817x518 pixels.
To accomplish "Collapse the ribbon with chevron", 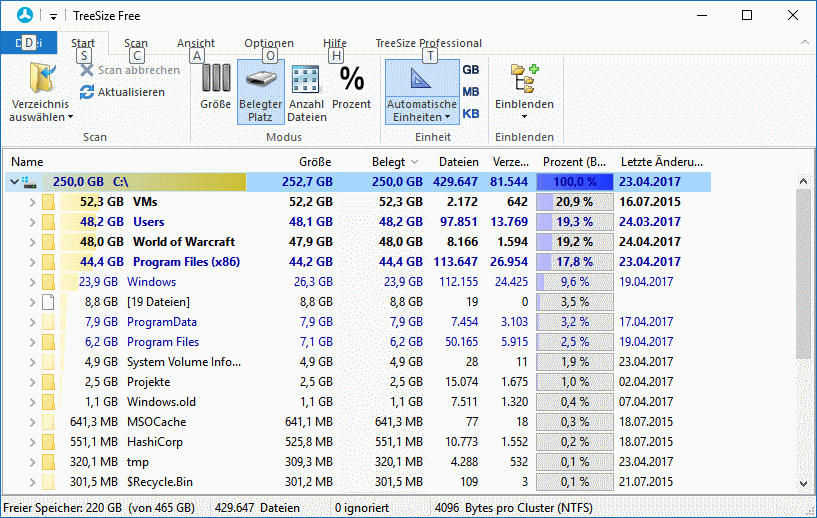I will (804, 42).
